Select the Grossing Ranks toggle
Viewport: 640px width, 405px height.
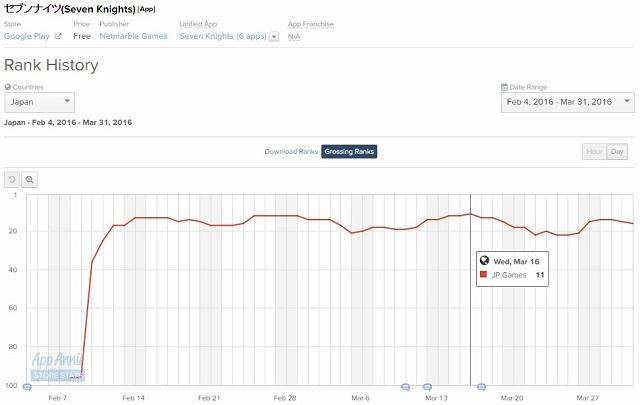click(349, 152)
